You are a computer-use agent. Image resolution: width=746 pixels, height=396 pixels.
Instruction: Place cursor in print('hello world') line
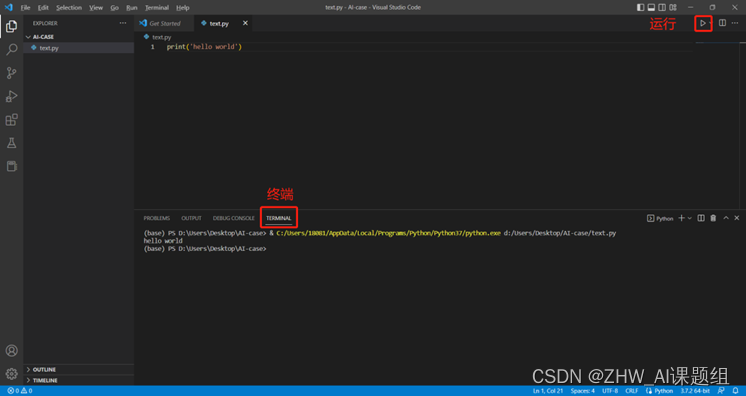204,47
